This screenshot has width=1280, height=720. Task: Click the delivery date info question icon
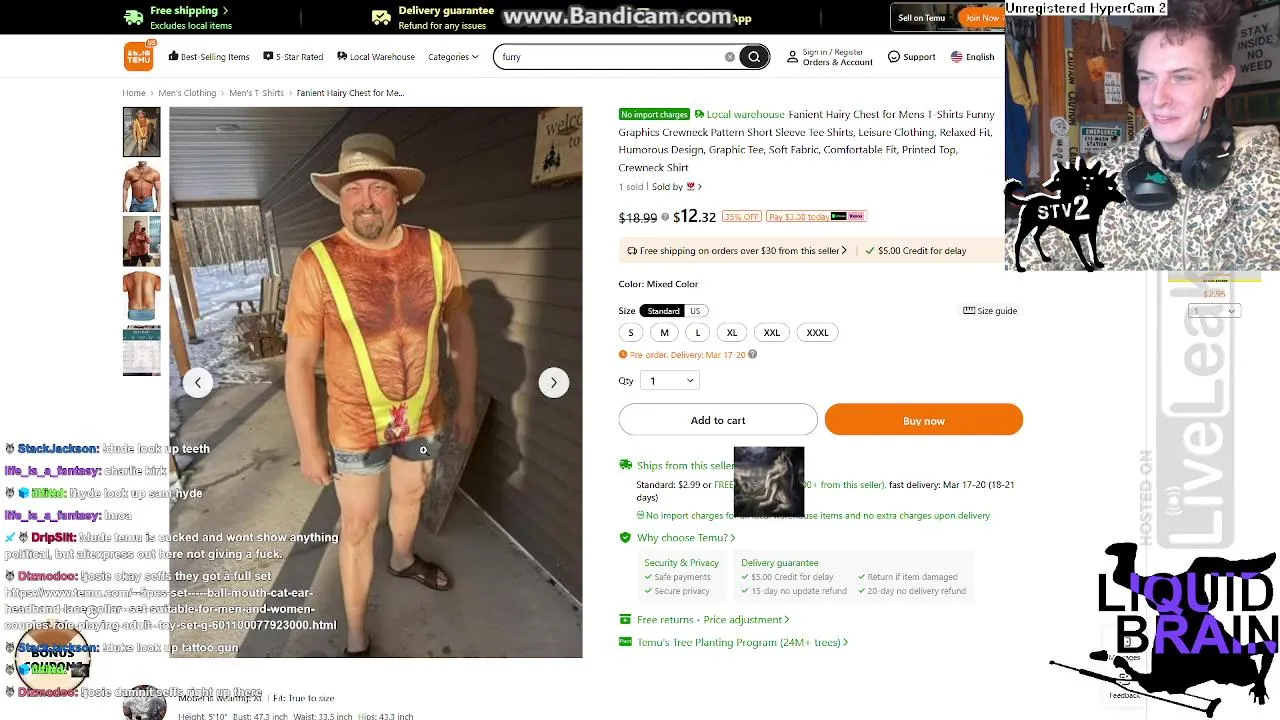pos(752,354)
